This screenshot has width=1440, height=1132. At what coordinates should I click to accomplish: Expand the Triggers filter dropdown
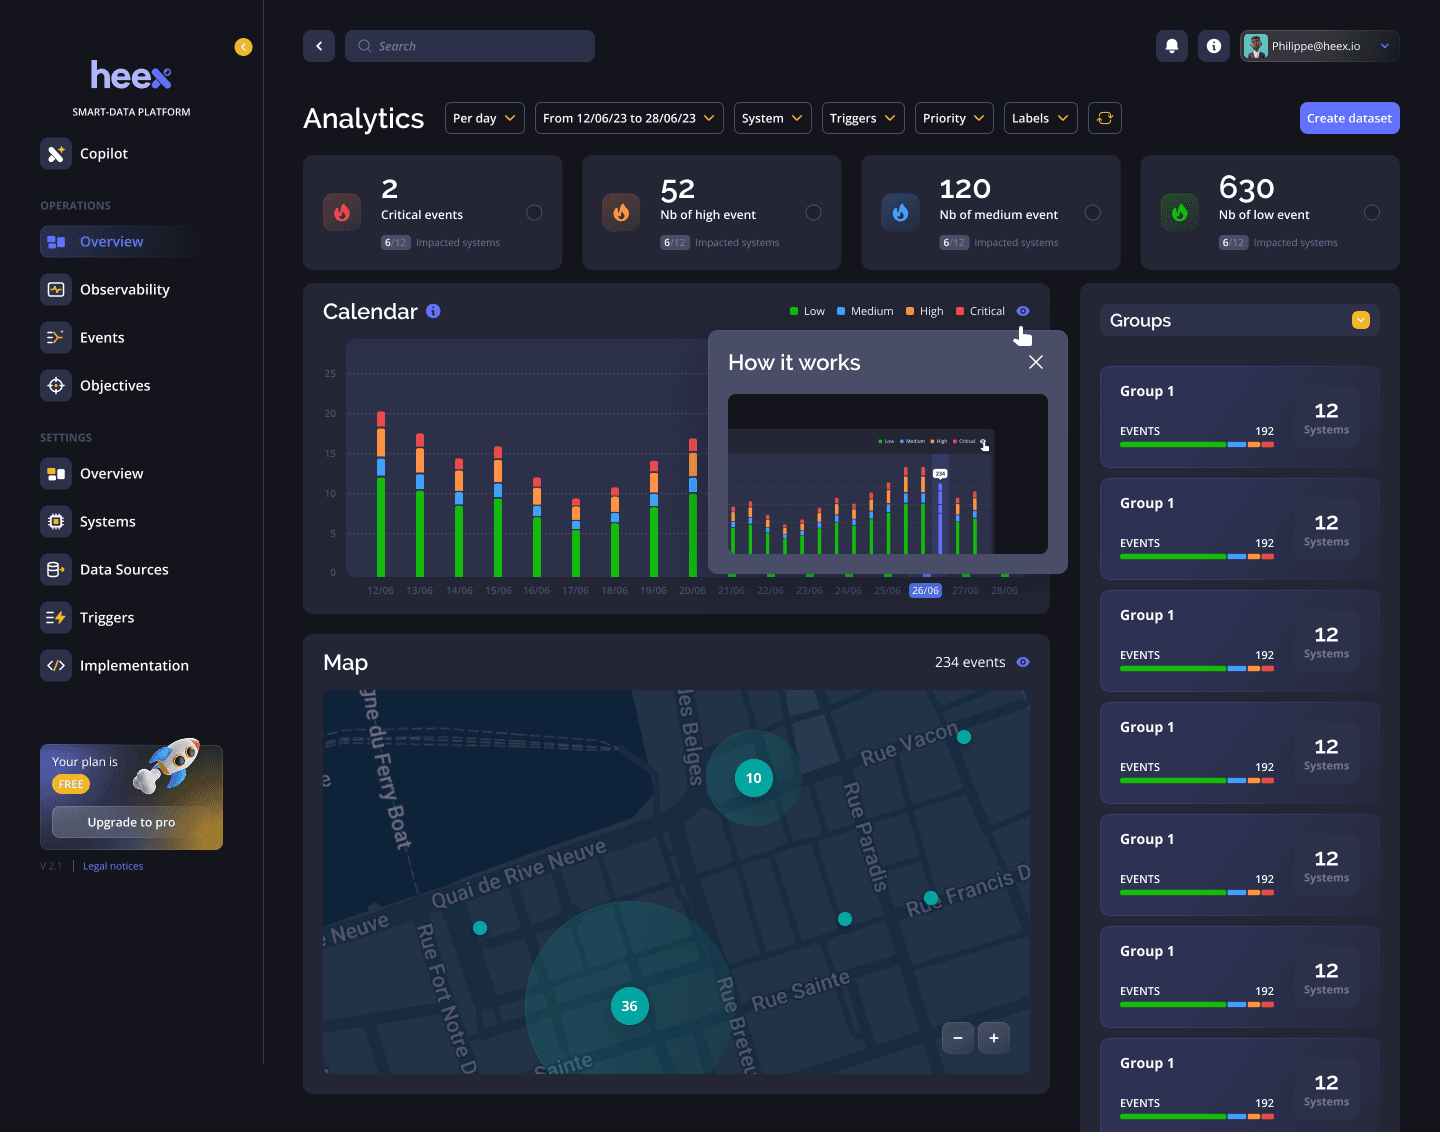[x=863, y=118]
